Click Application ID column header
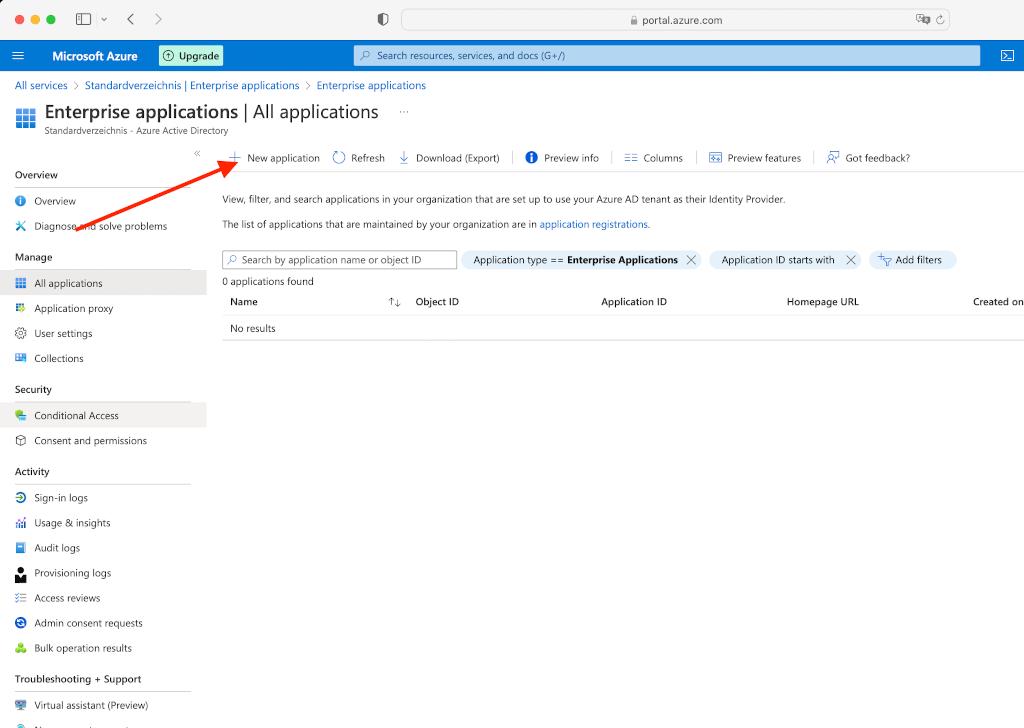1024x728 pixels. tap(633, 302)
